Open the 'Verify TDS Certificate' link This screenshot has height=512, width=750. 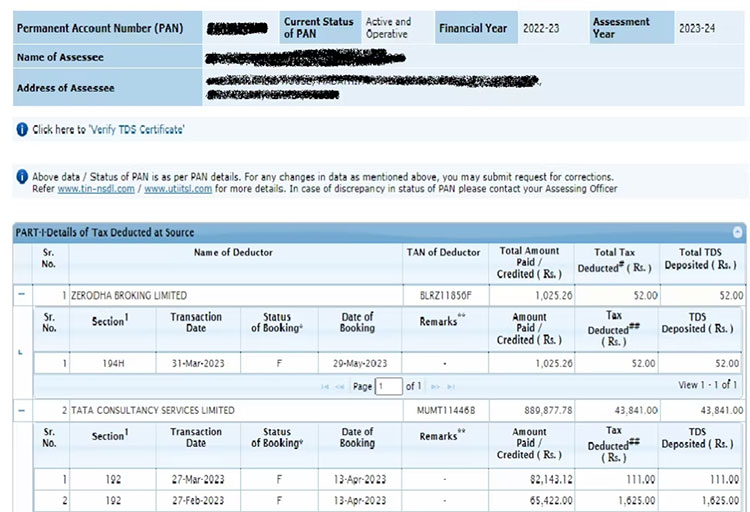click(x=136, y=130)
